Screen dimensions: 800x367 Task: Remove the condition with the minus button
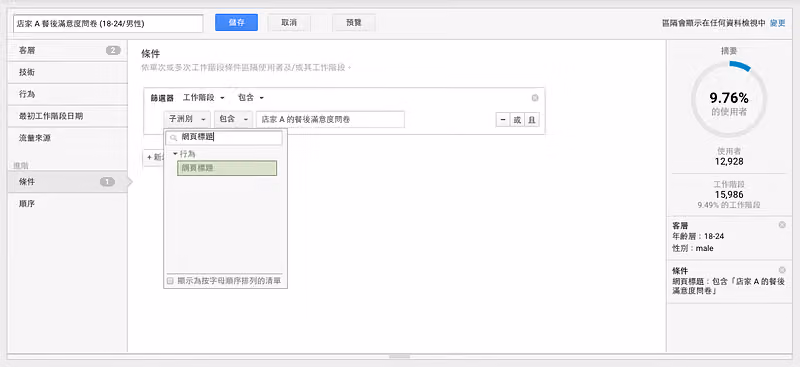click(503, 120)
